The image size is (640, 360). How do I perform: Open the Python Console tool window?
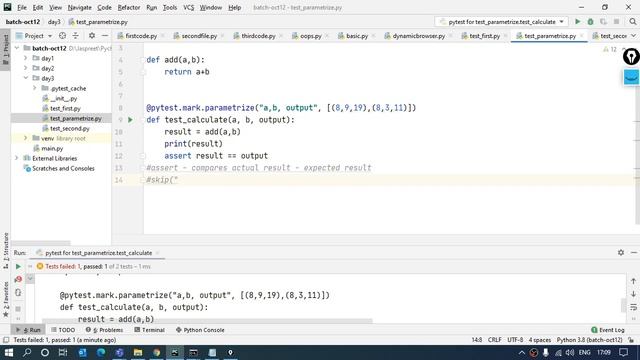[x=200, y=330]
